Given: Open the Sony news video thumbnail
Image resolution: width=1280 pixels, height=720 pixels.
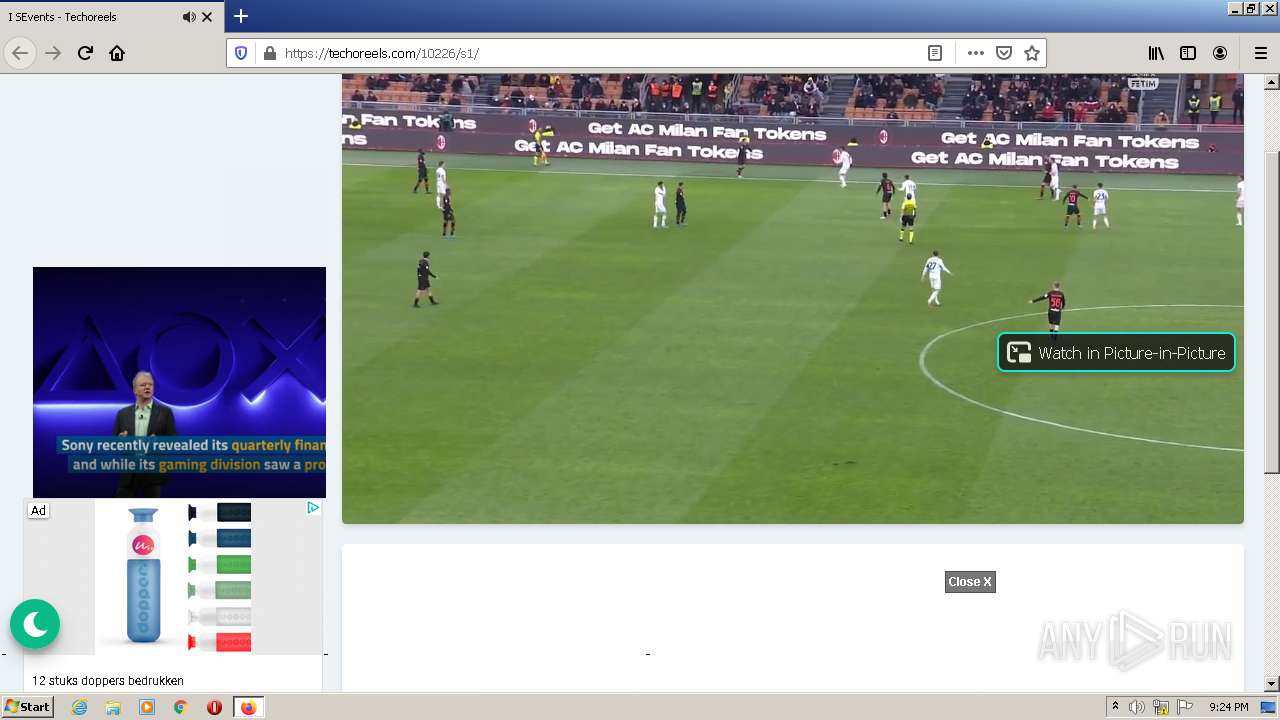Looking at the screenshot, I should 179,382.
